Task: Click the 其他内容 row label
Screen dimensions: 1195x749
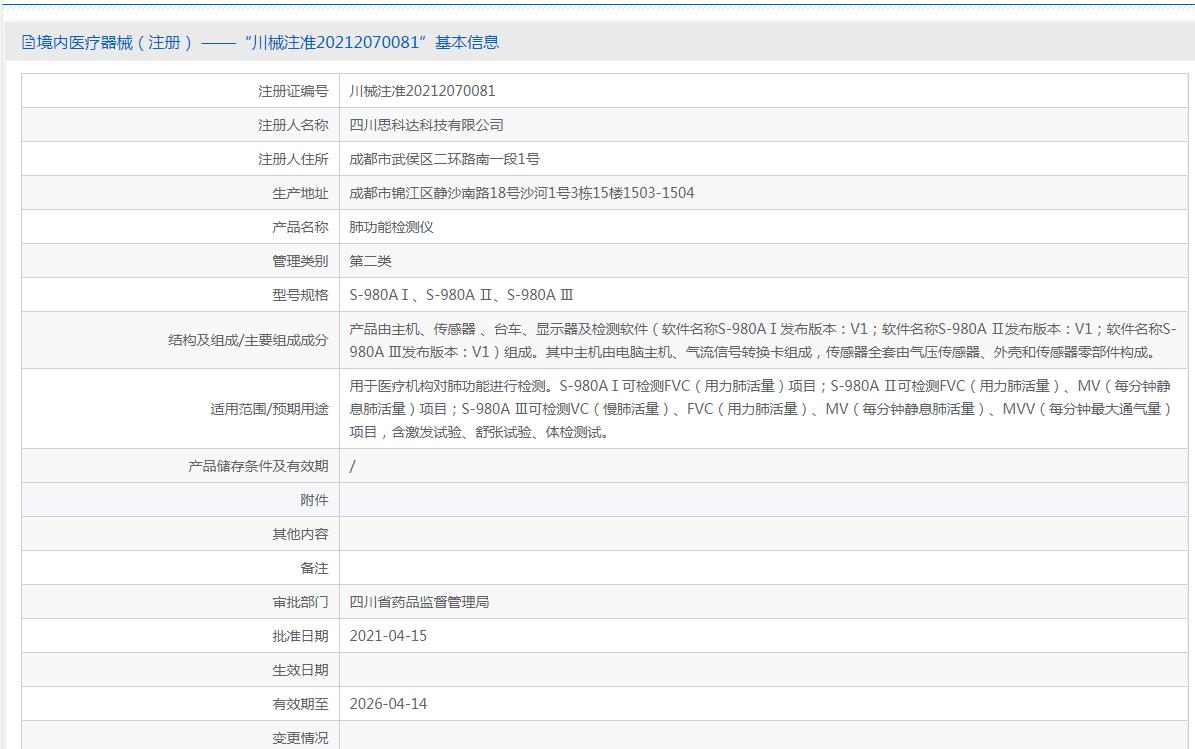Action: click(300, 534)
